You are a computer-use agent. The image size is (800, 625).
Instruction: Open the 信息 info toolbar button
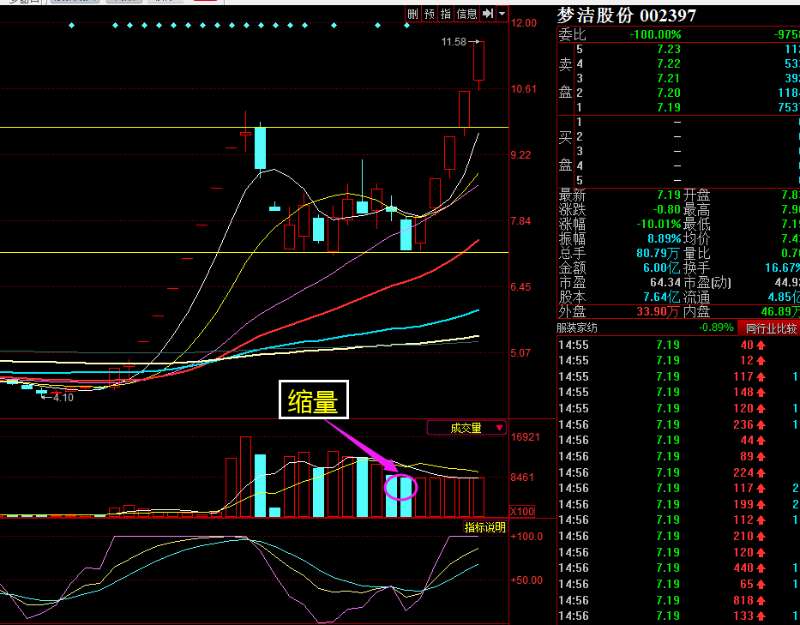(x=467, y=14)
